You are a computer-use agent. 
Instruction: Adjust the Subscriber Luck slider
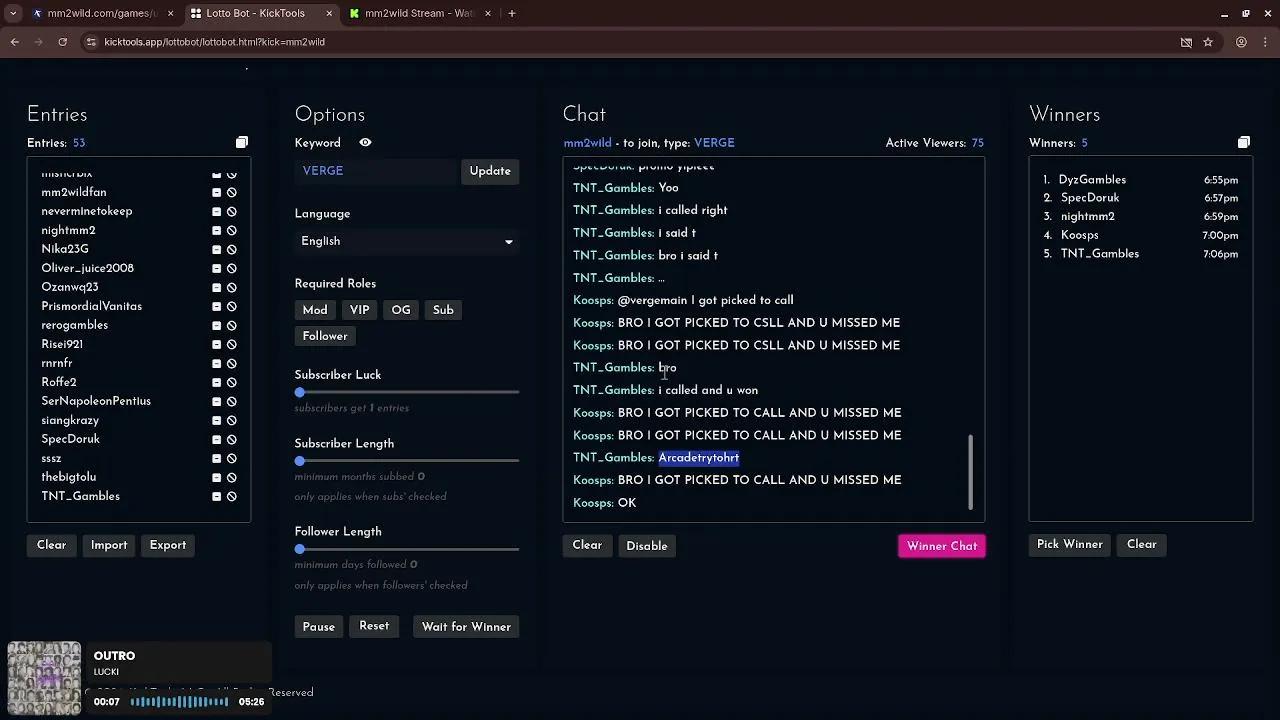[x=407, y=392]
